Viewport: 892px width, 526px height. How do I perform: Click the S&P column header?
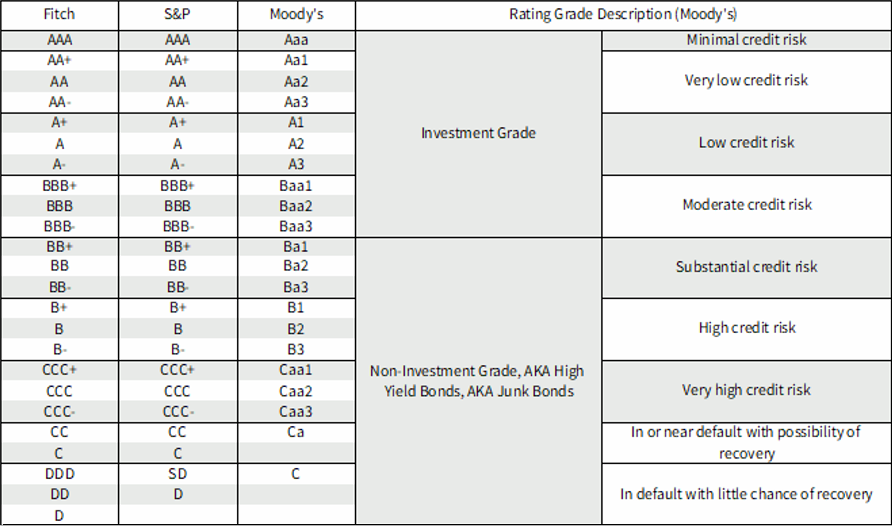(178, 15)
